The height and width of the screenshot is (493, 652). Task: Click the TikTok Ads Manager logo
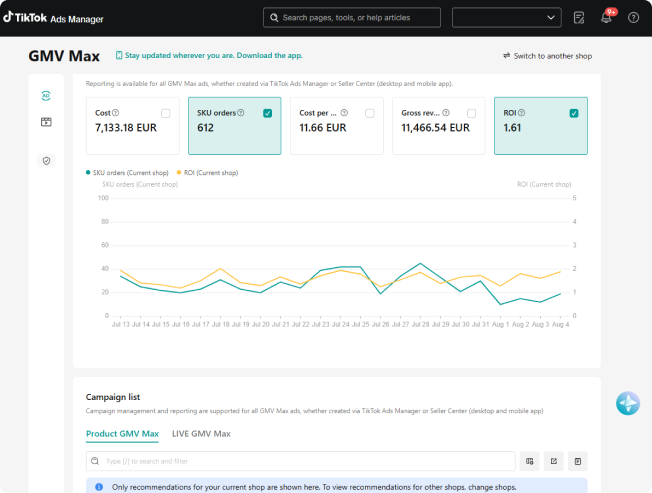53,18
